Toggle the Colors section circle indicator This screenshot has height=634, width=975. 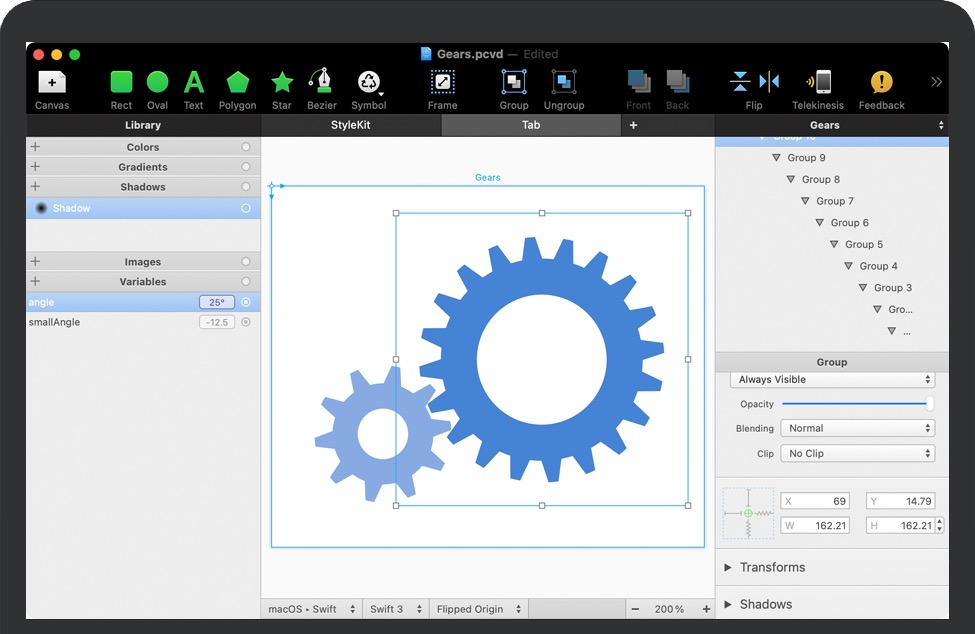(x=246, y=147)
